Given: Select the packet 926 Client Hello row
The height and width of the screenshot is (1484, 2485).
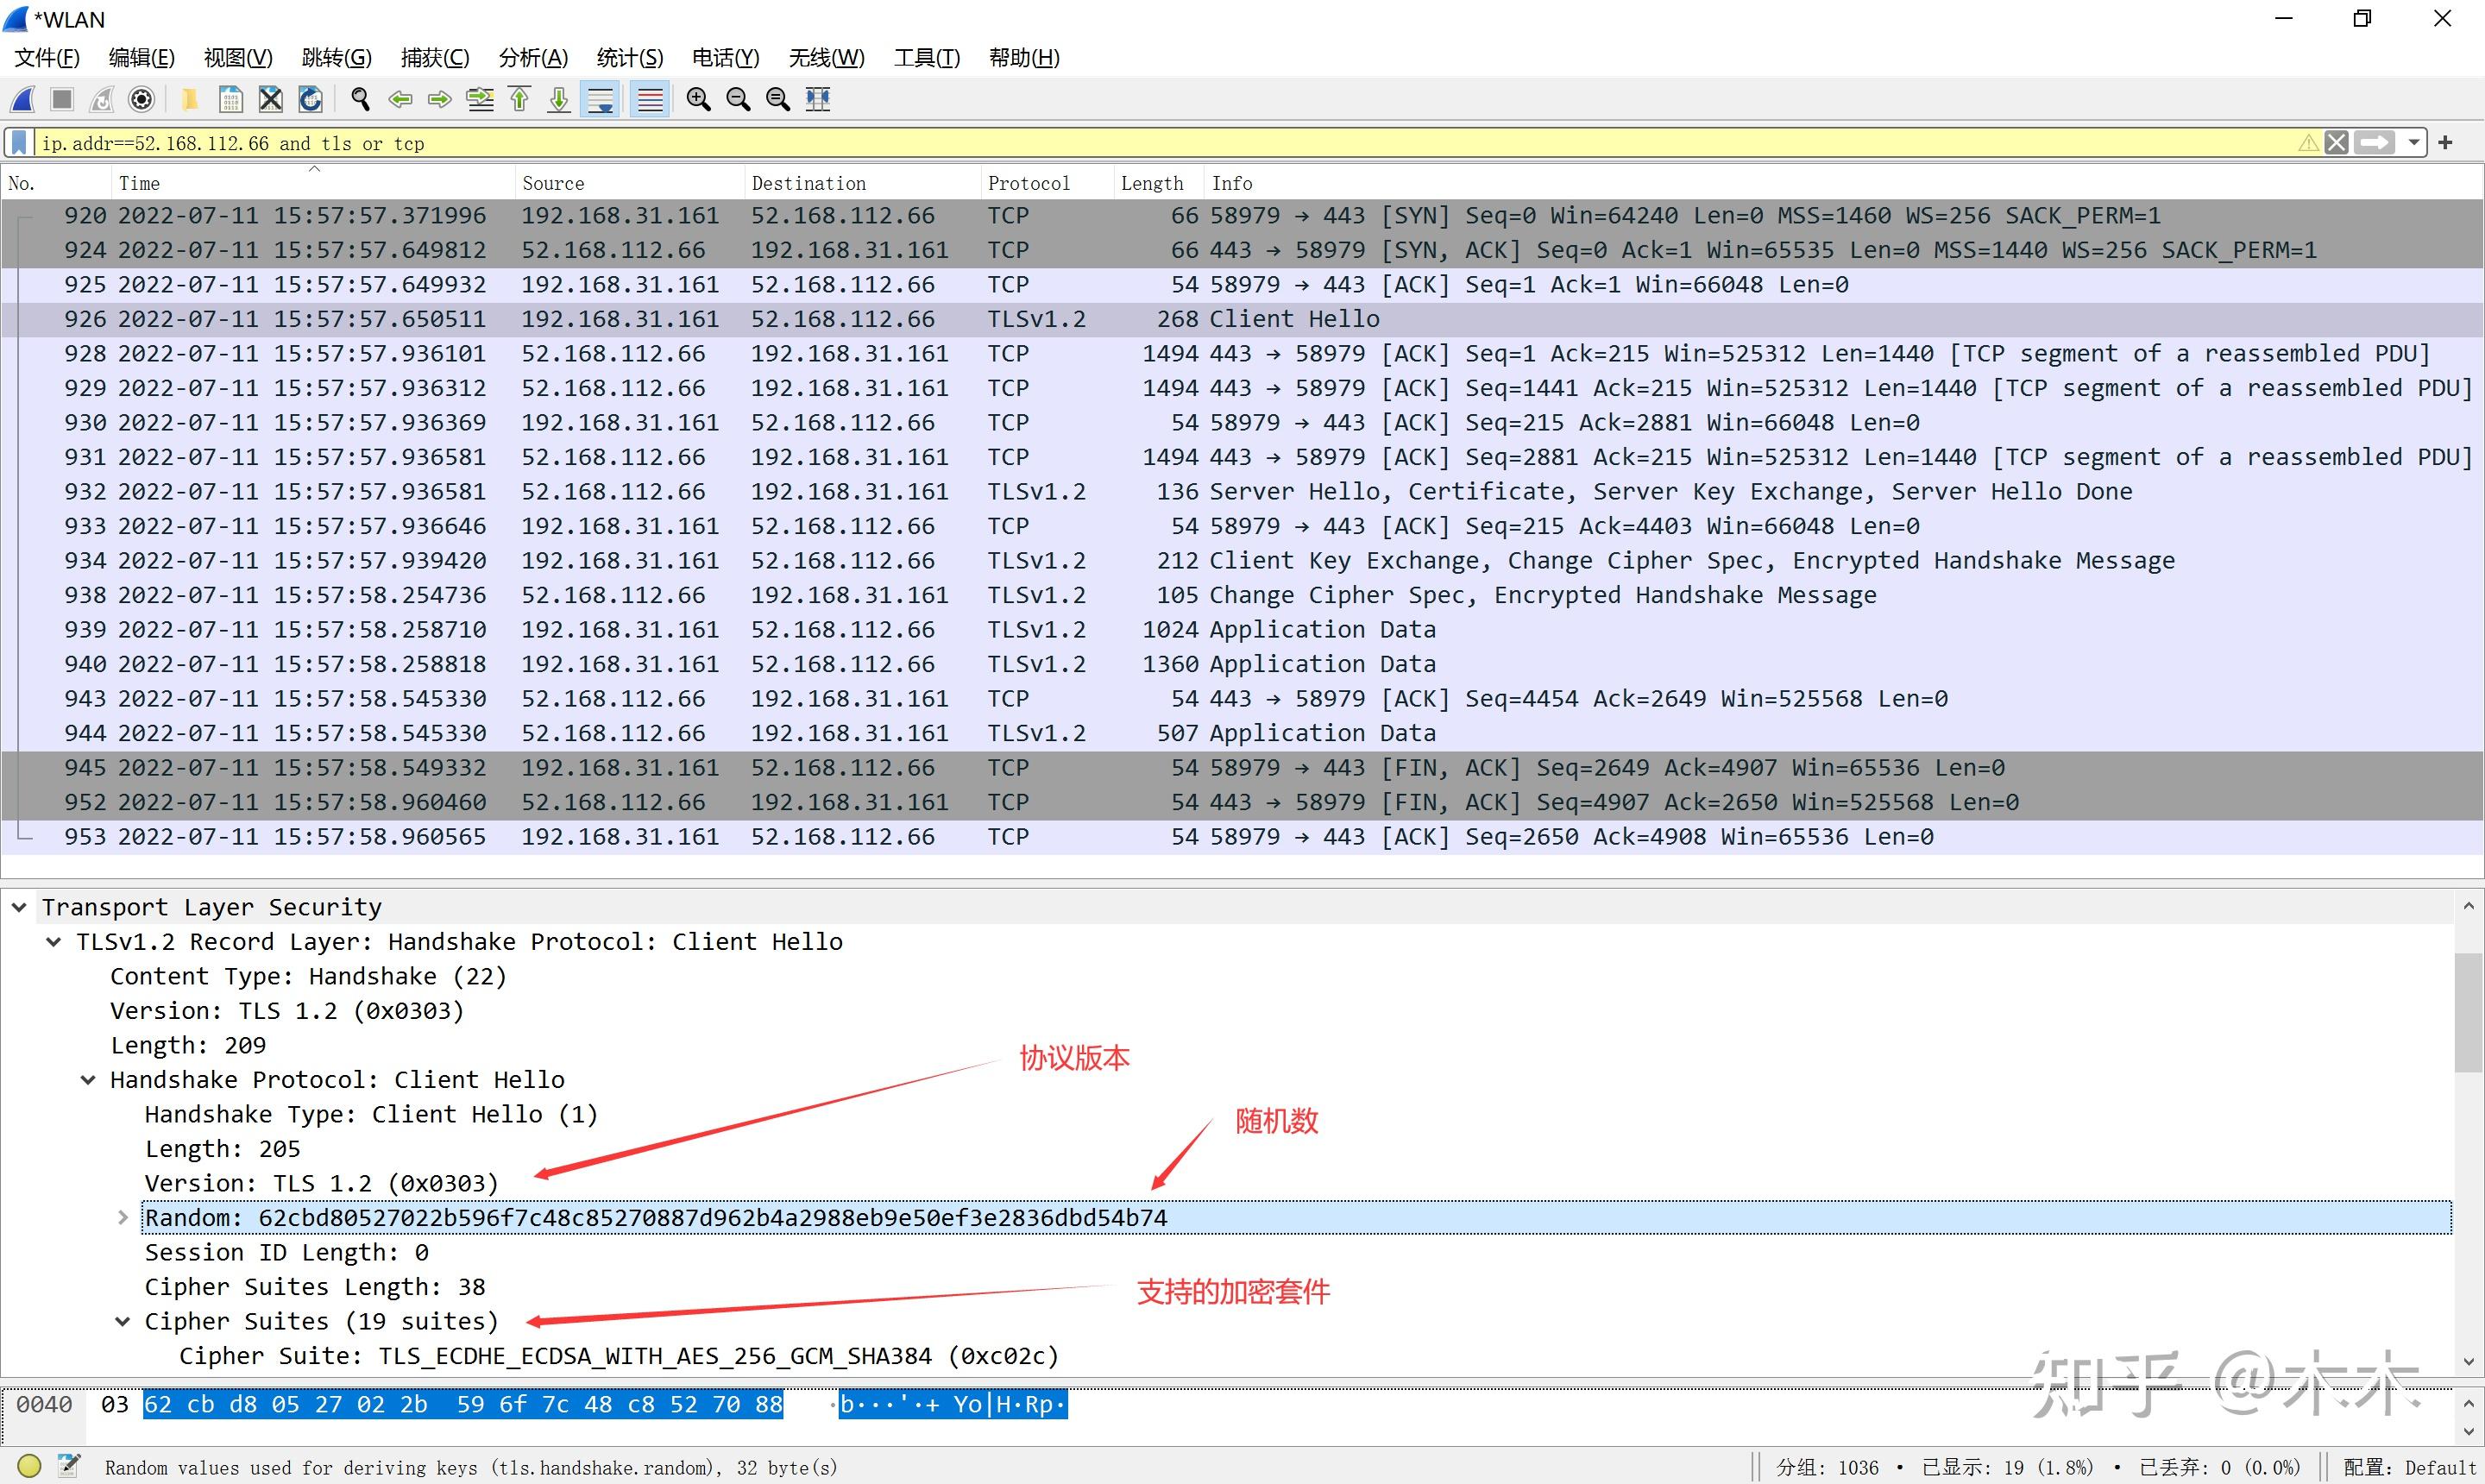Looking at the screenshot, I should pyautogui.click(x=1241, y=319).
